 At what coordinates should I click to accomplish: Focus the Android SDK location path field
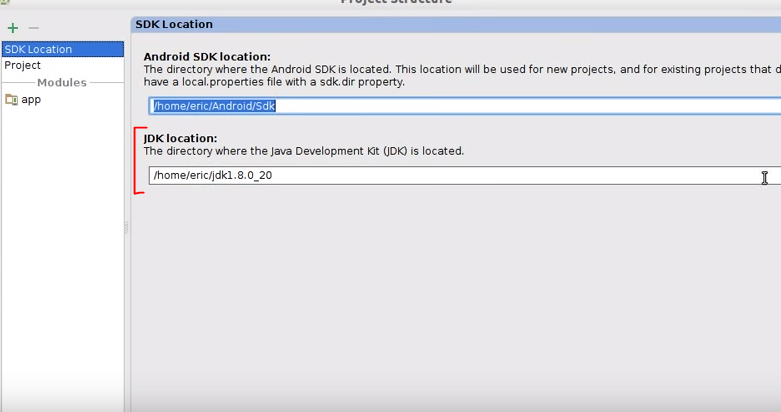464,106
